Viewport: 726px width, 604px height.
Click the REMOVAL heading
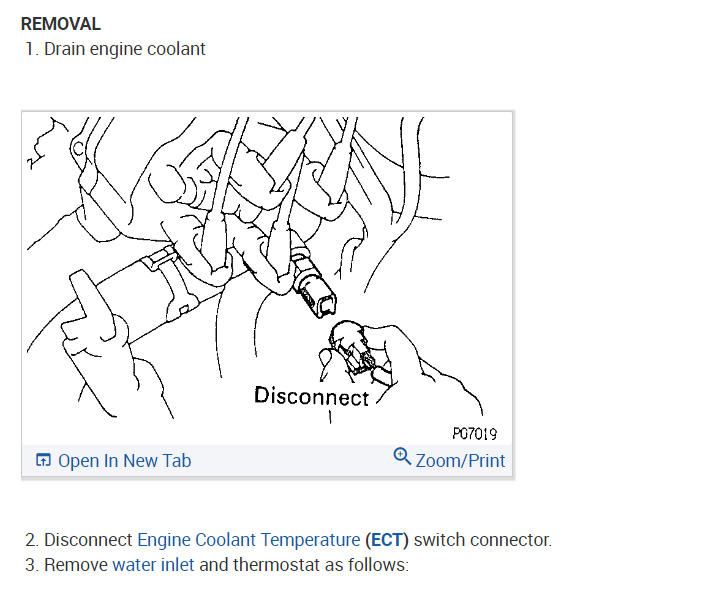(60, 24)
